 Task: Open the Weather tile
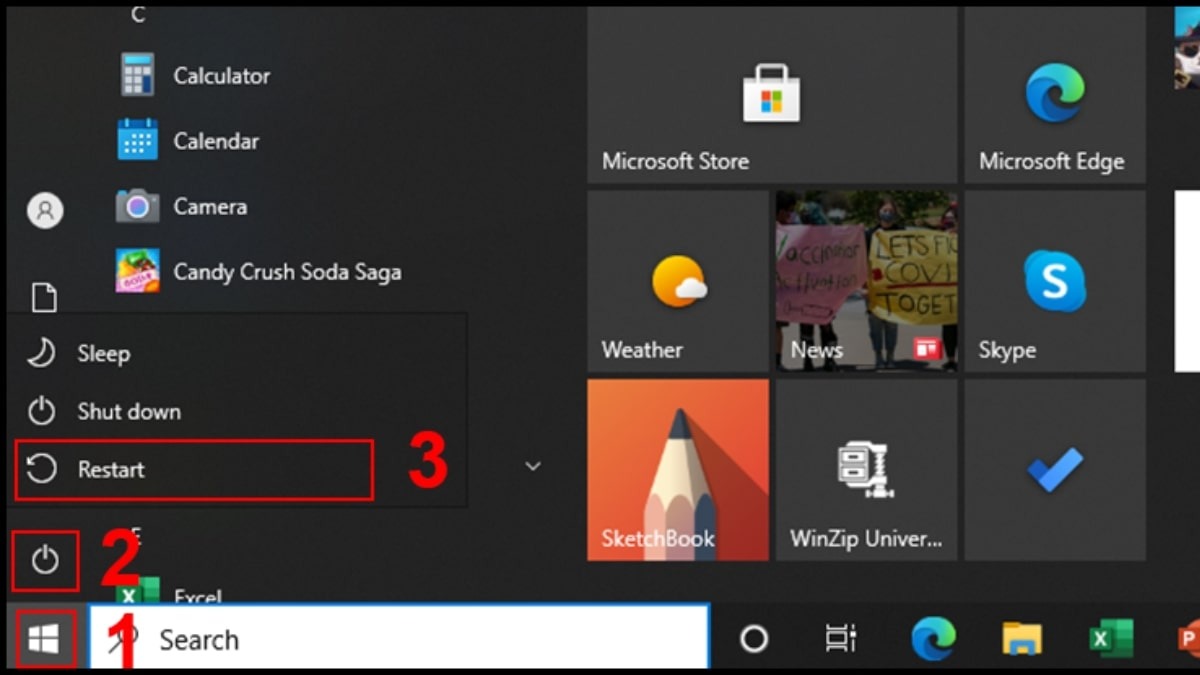[x=678, y=282]
